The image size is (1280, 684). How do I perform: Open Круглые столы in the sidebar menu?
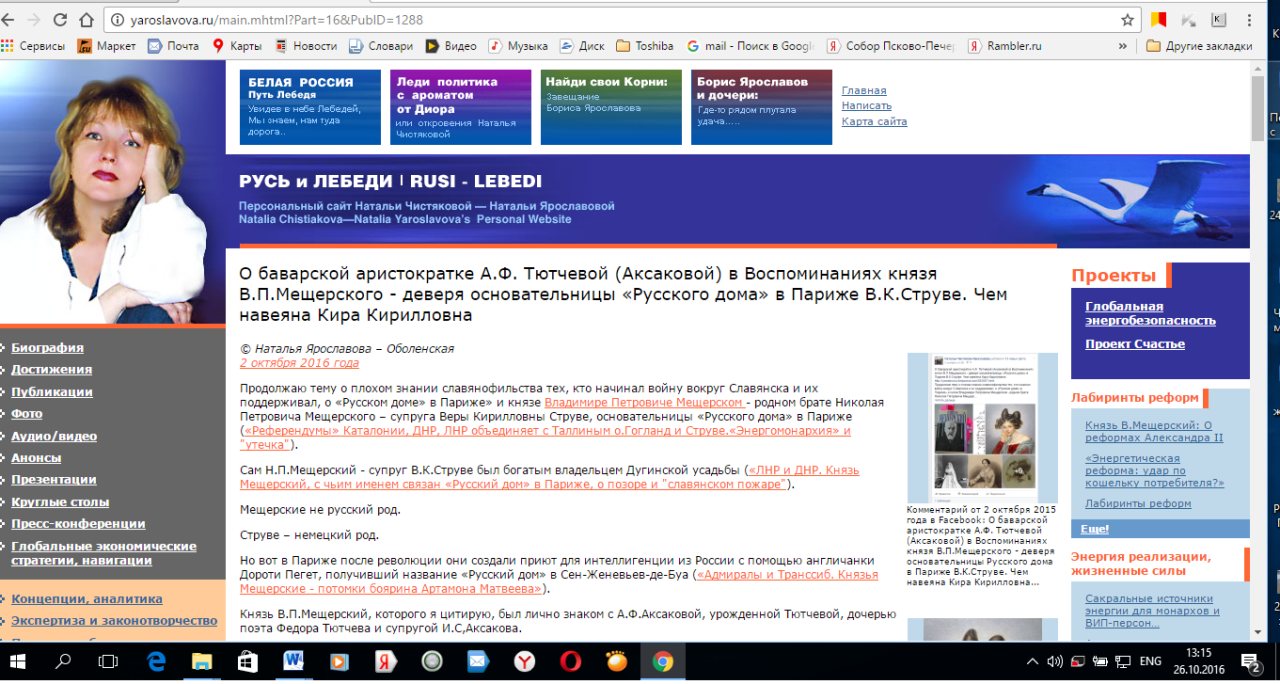pyautogui.click(x=60, y=502)
